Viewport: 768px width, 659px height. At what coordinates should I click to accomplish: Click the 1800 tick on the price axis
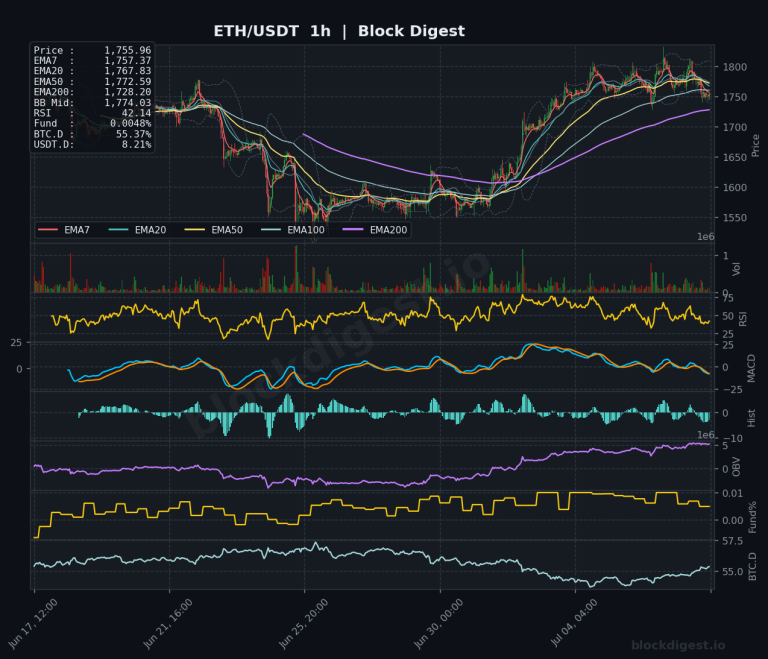pos(735,67)
